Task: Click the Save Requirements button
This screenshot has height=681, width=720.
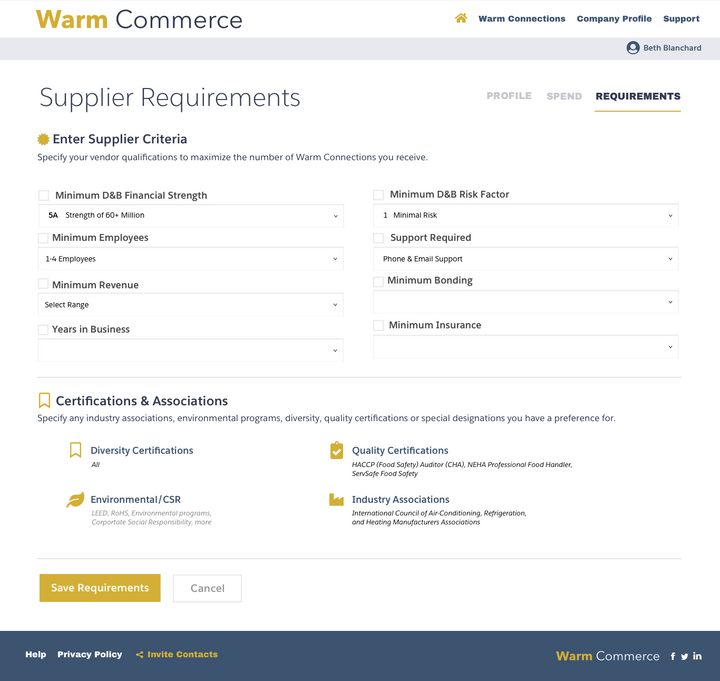Action: (100, 588)
